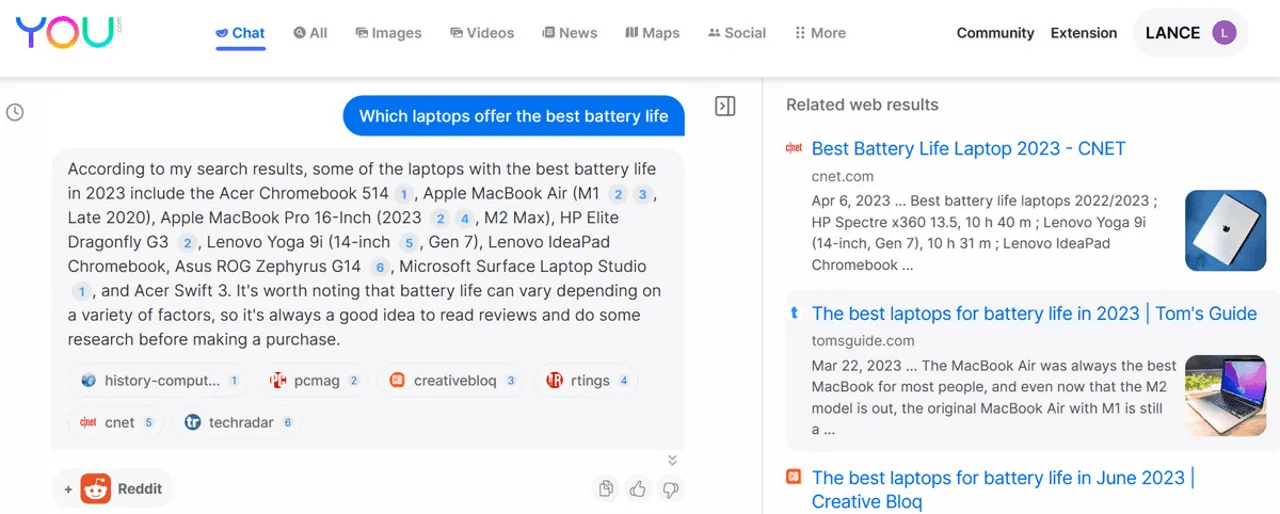Screen dimensions: 1280x514
Task: Copy the chat response to clipboard
Action: (606, 489)
